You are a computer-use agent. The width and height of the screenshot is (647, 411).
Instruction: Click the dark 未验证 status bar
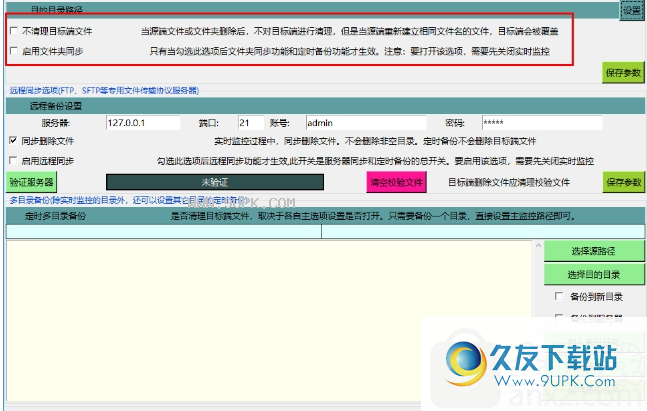point(215,182)
